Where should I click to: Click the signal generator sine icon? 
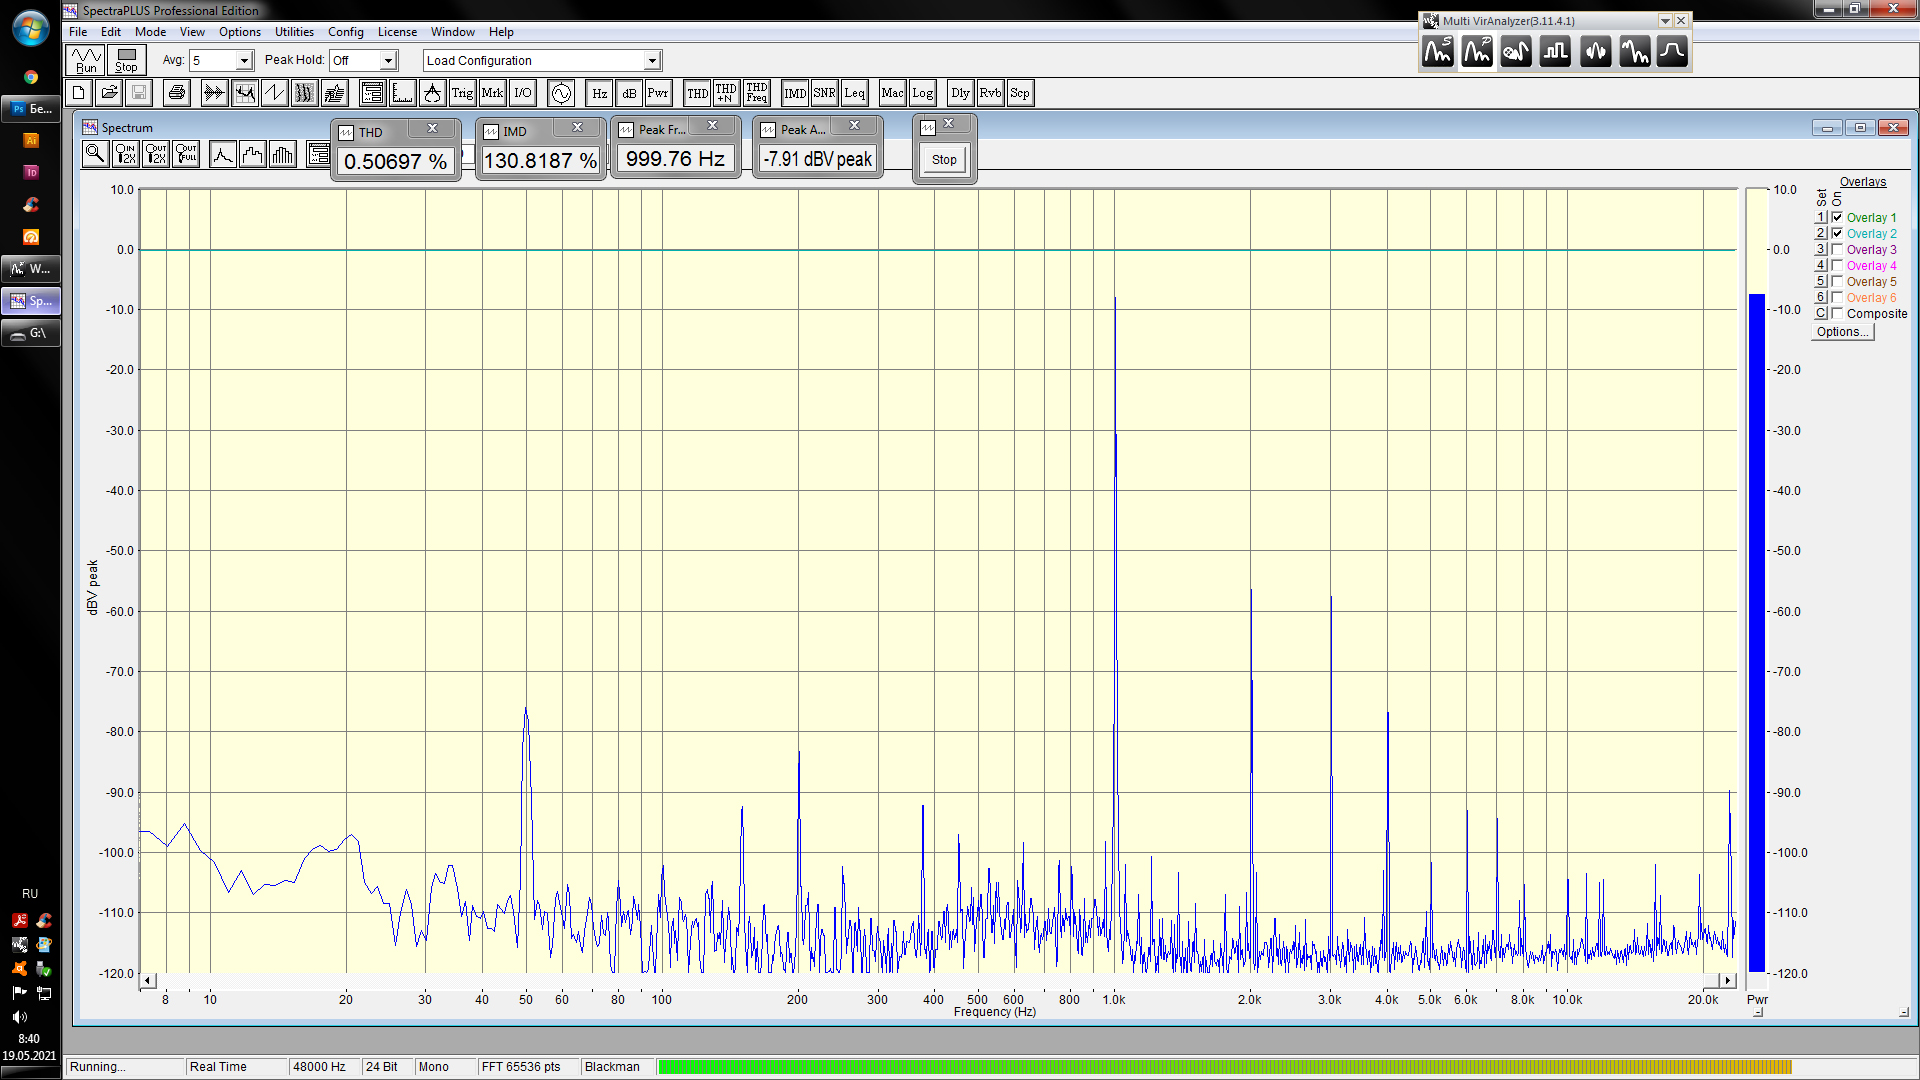561,93
